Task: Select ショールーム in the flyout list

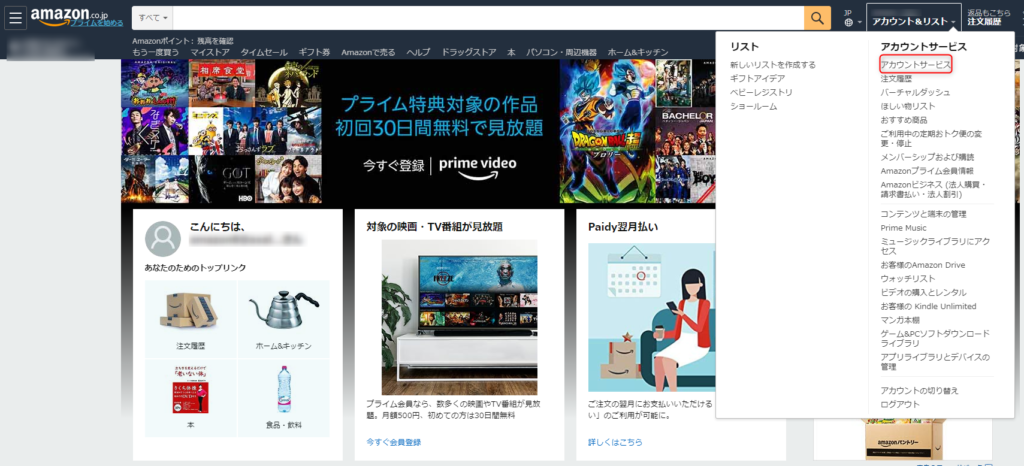Action: pyautogui.click(x=754, y=106)
